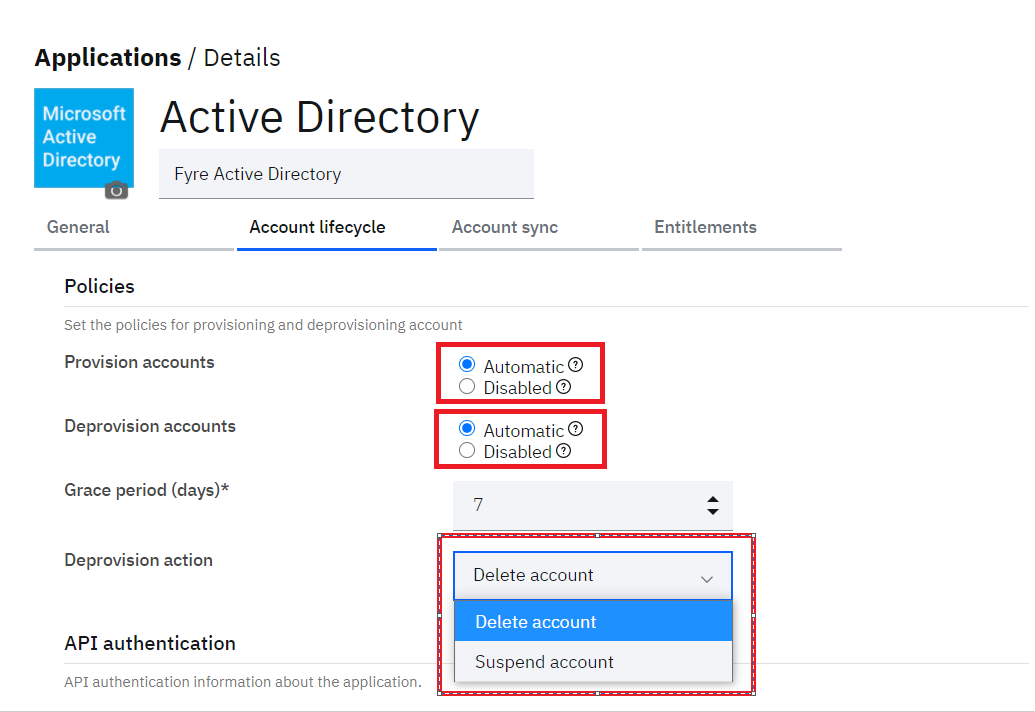Click the Deprovision action label
The height and width of the screenshot is (712, 1035).
pyautogui.click(x=139, y=560)
